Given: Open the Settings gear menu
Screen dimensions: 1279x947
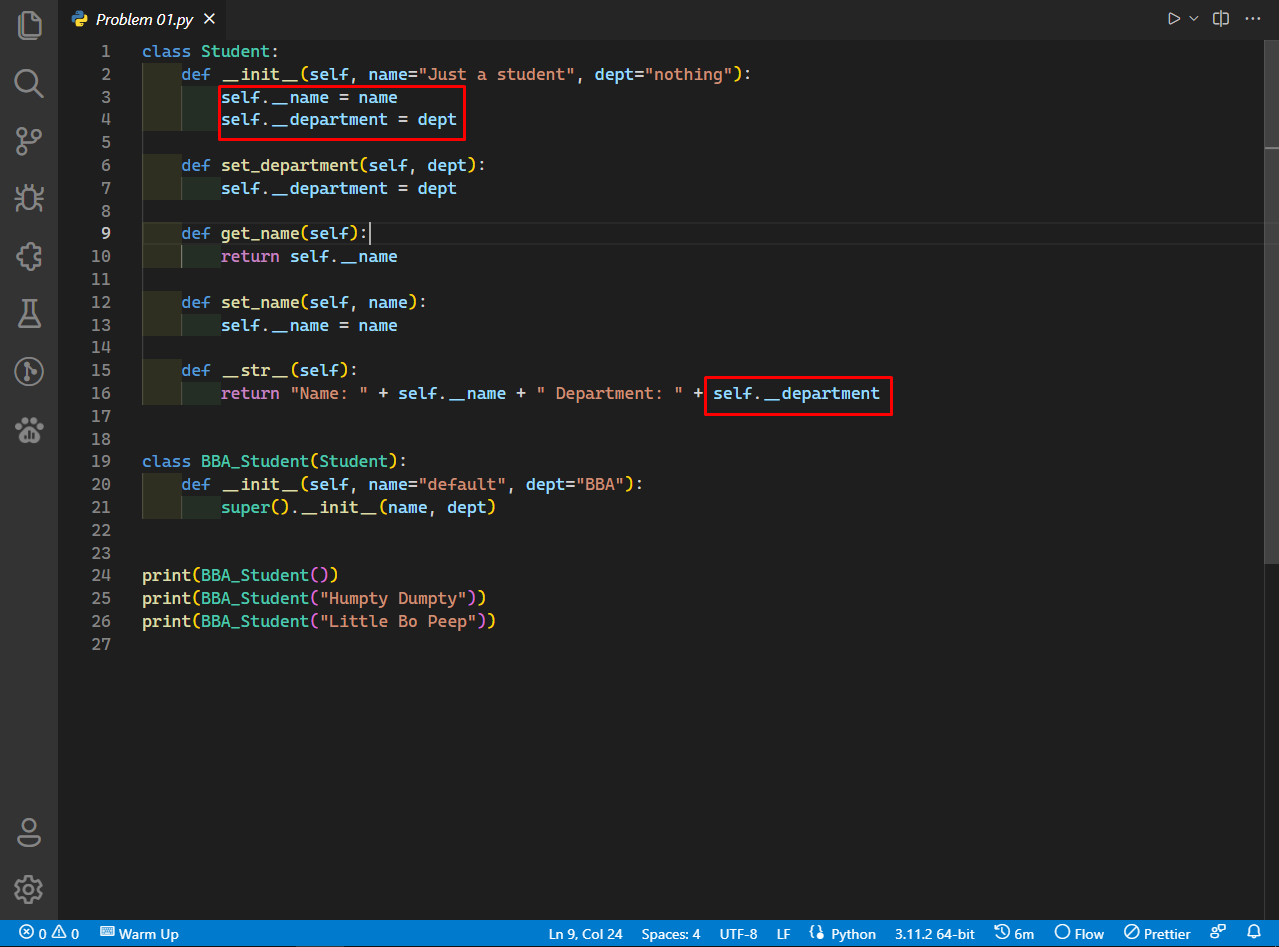Looking at the screenshot, I should pyautogui.click(x=29, y=889).
